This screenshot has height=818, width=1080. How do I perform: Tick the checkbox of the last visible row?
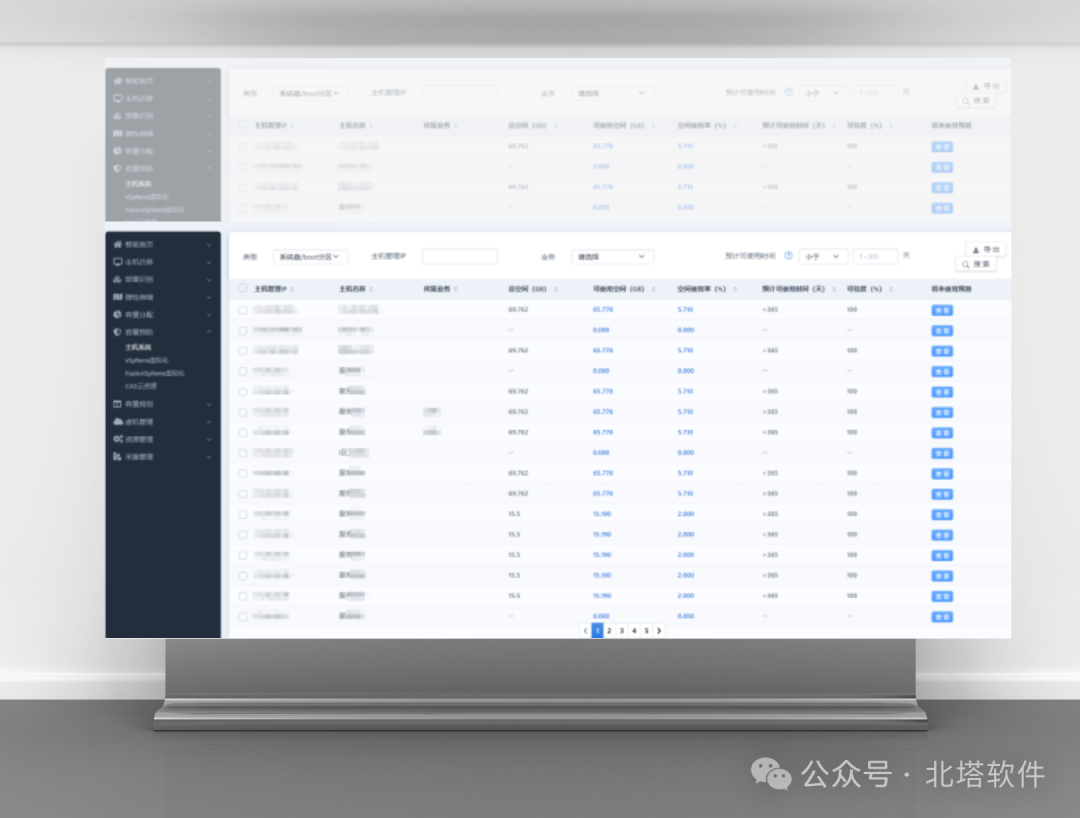click(x=242, y=617)
